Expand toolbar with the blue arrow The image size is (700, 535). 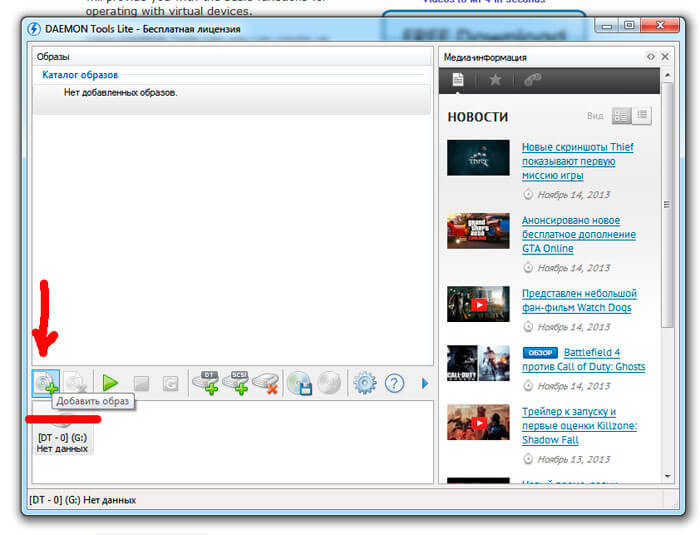pyautogui.click(x=425, y=383)
